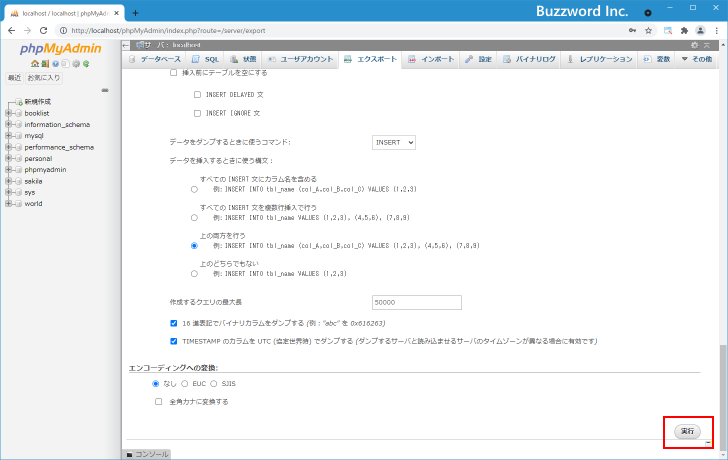Select the SJIS encoding radio
This screenshot has height=460, width=728.
[x=214, y=383]
